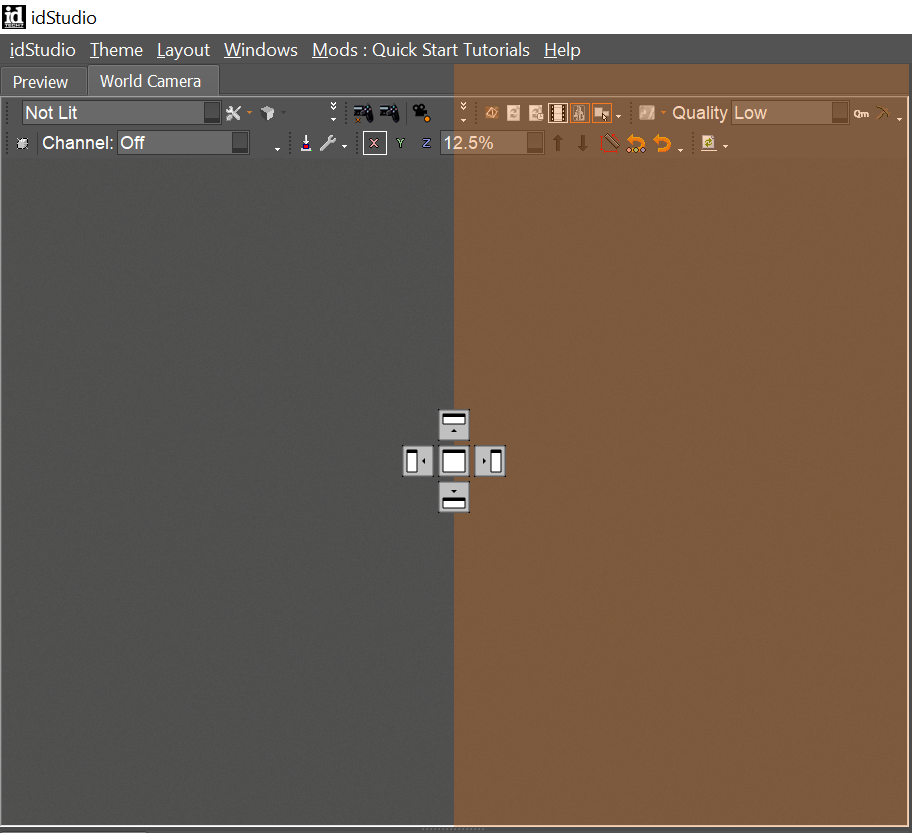The height and width of the screenshot is (833, 912).
Task: Expand the Quality dropdown showing Low
Action: pyautogui.click(x=790, y=113)
